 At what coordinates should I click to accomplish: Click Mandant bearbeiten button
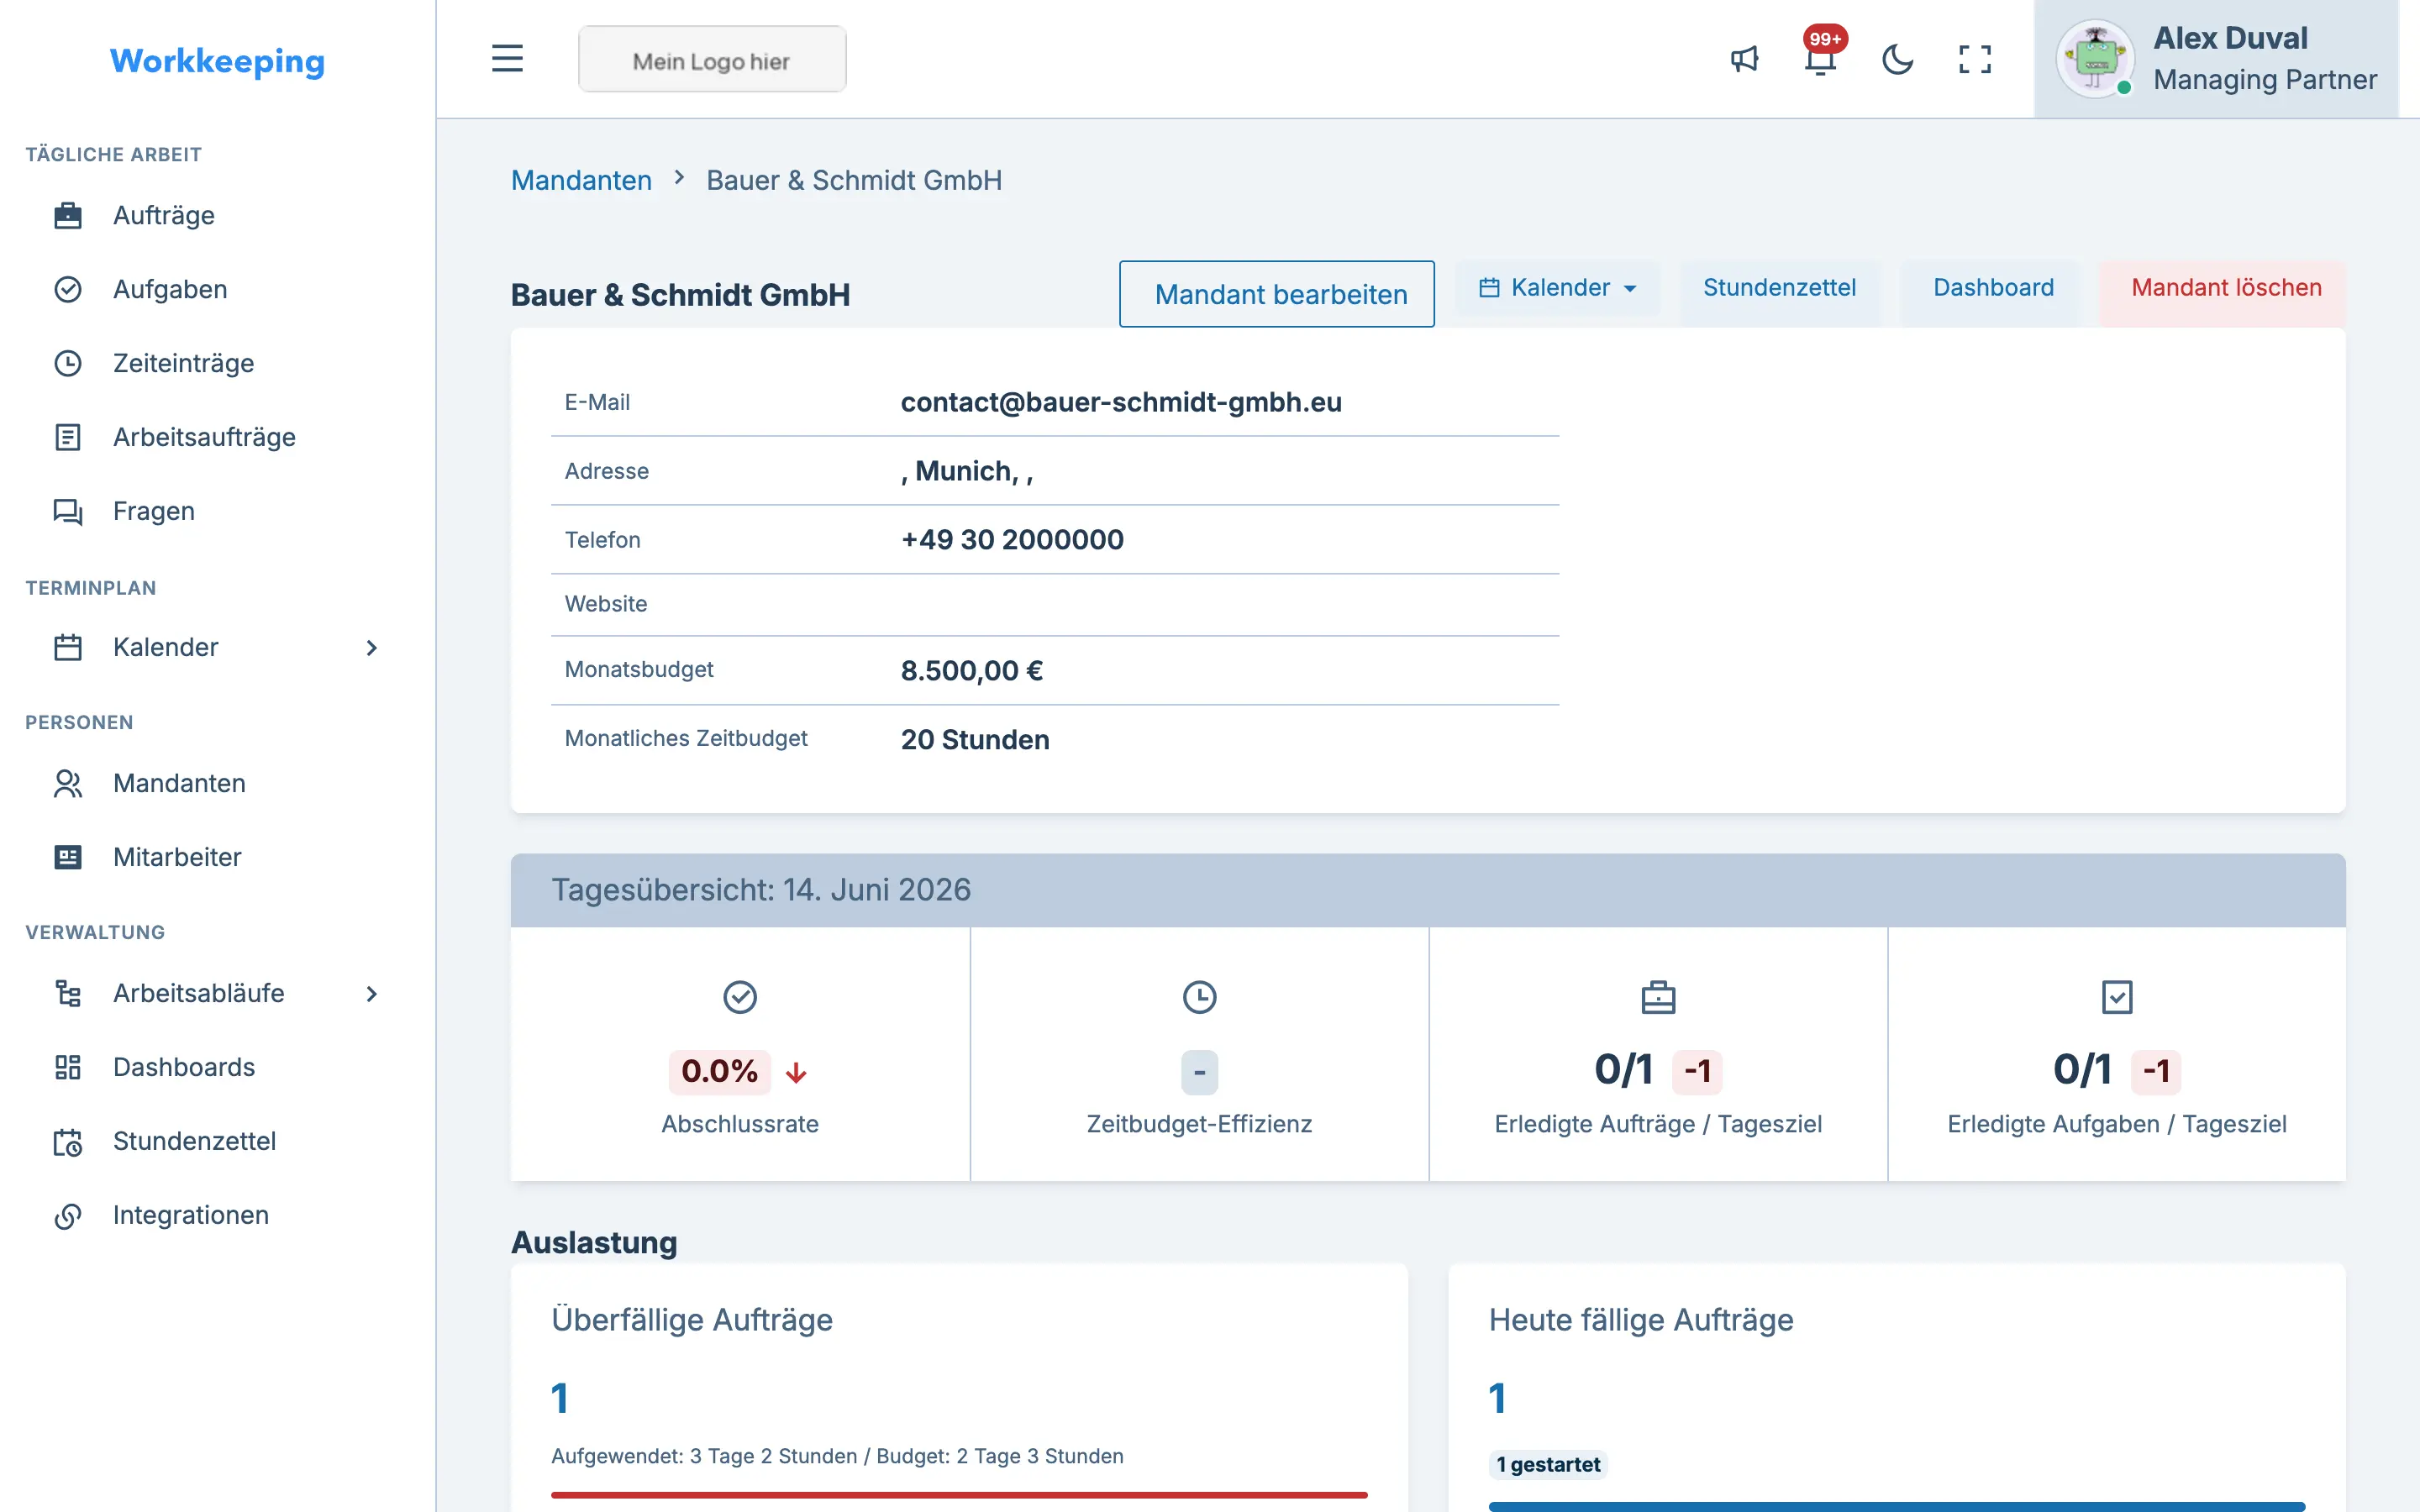coord(1277,294)
